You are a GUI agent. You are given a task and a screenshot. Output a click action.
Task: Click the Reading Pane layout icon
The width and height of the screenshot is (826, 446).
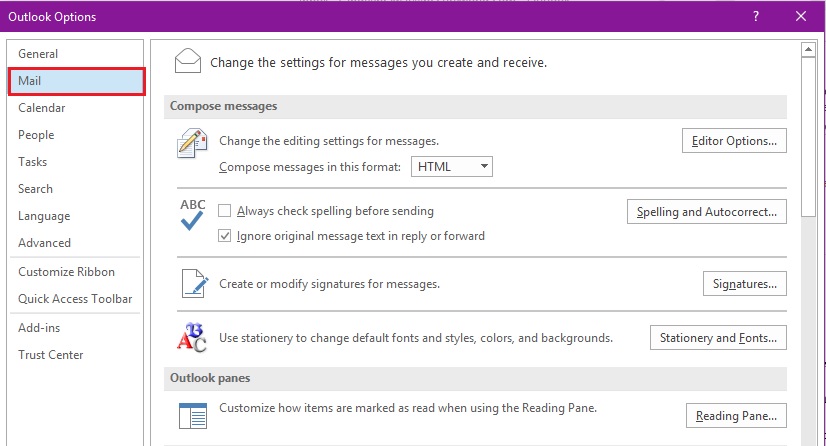pos(192,415)
